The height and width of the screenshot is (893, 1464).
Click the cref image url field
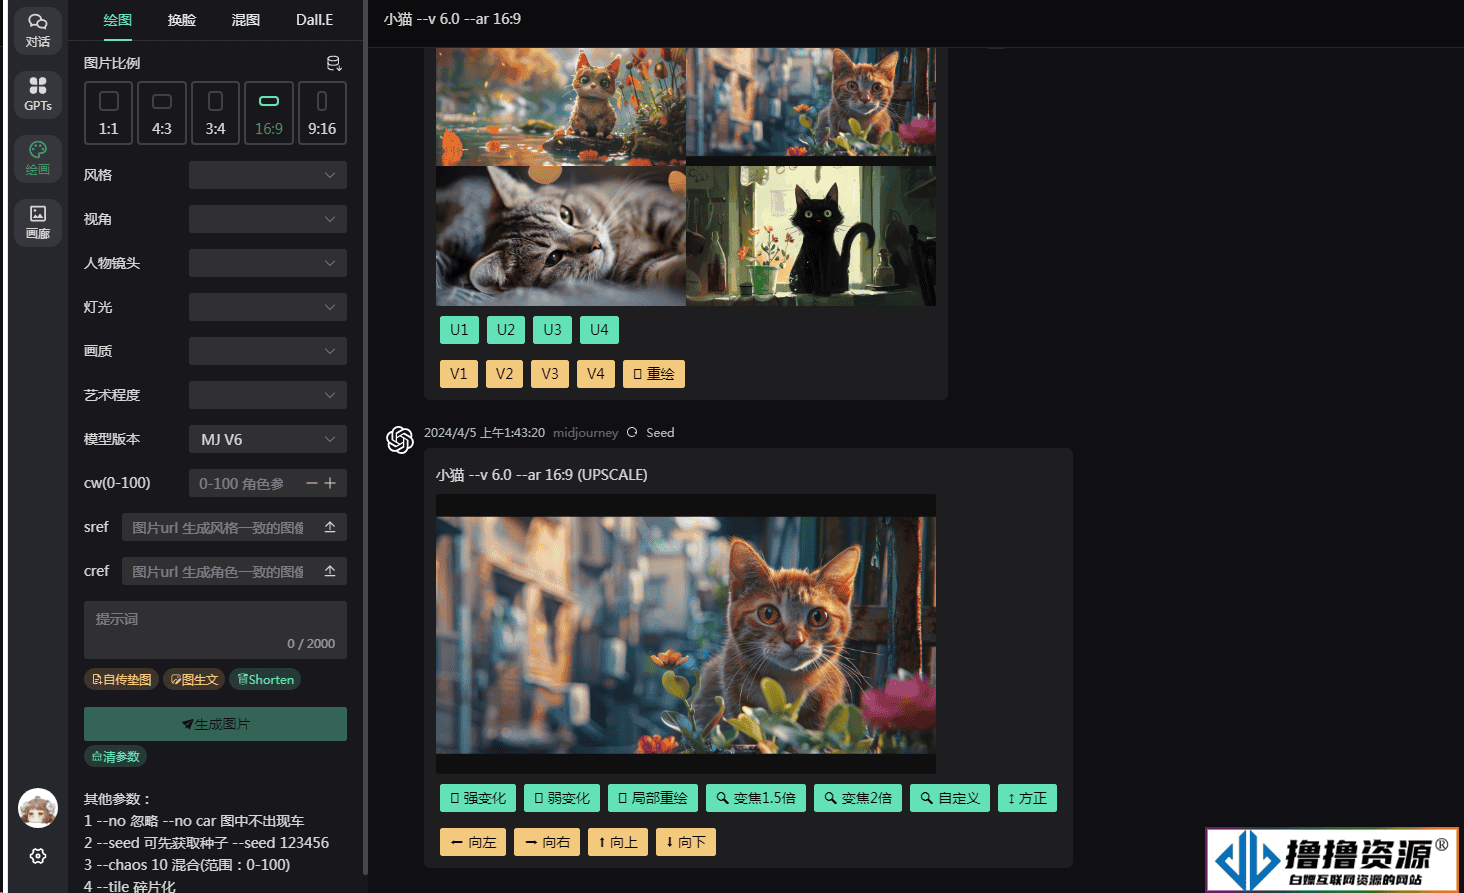tap(219, 571)
